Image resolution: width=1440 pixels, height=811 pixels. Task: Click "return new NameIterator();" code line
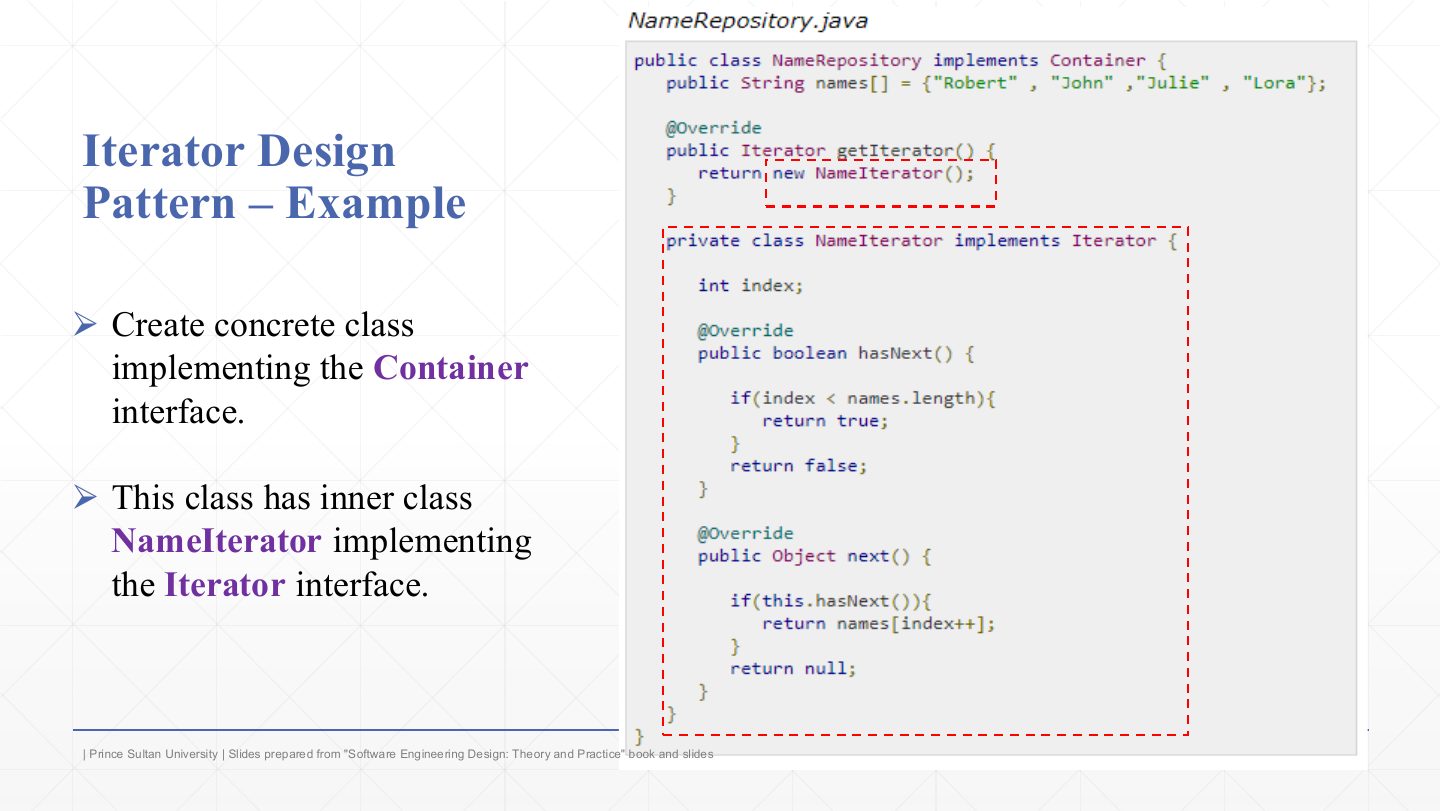tap(835, 173)
